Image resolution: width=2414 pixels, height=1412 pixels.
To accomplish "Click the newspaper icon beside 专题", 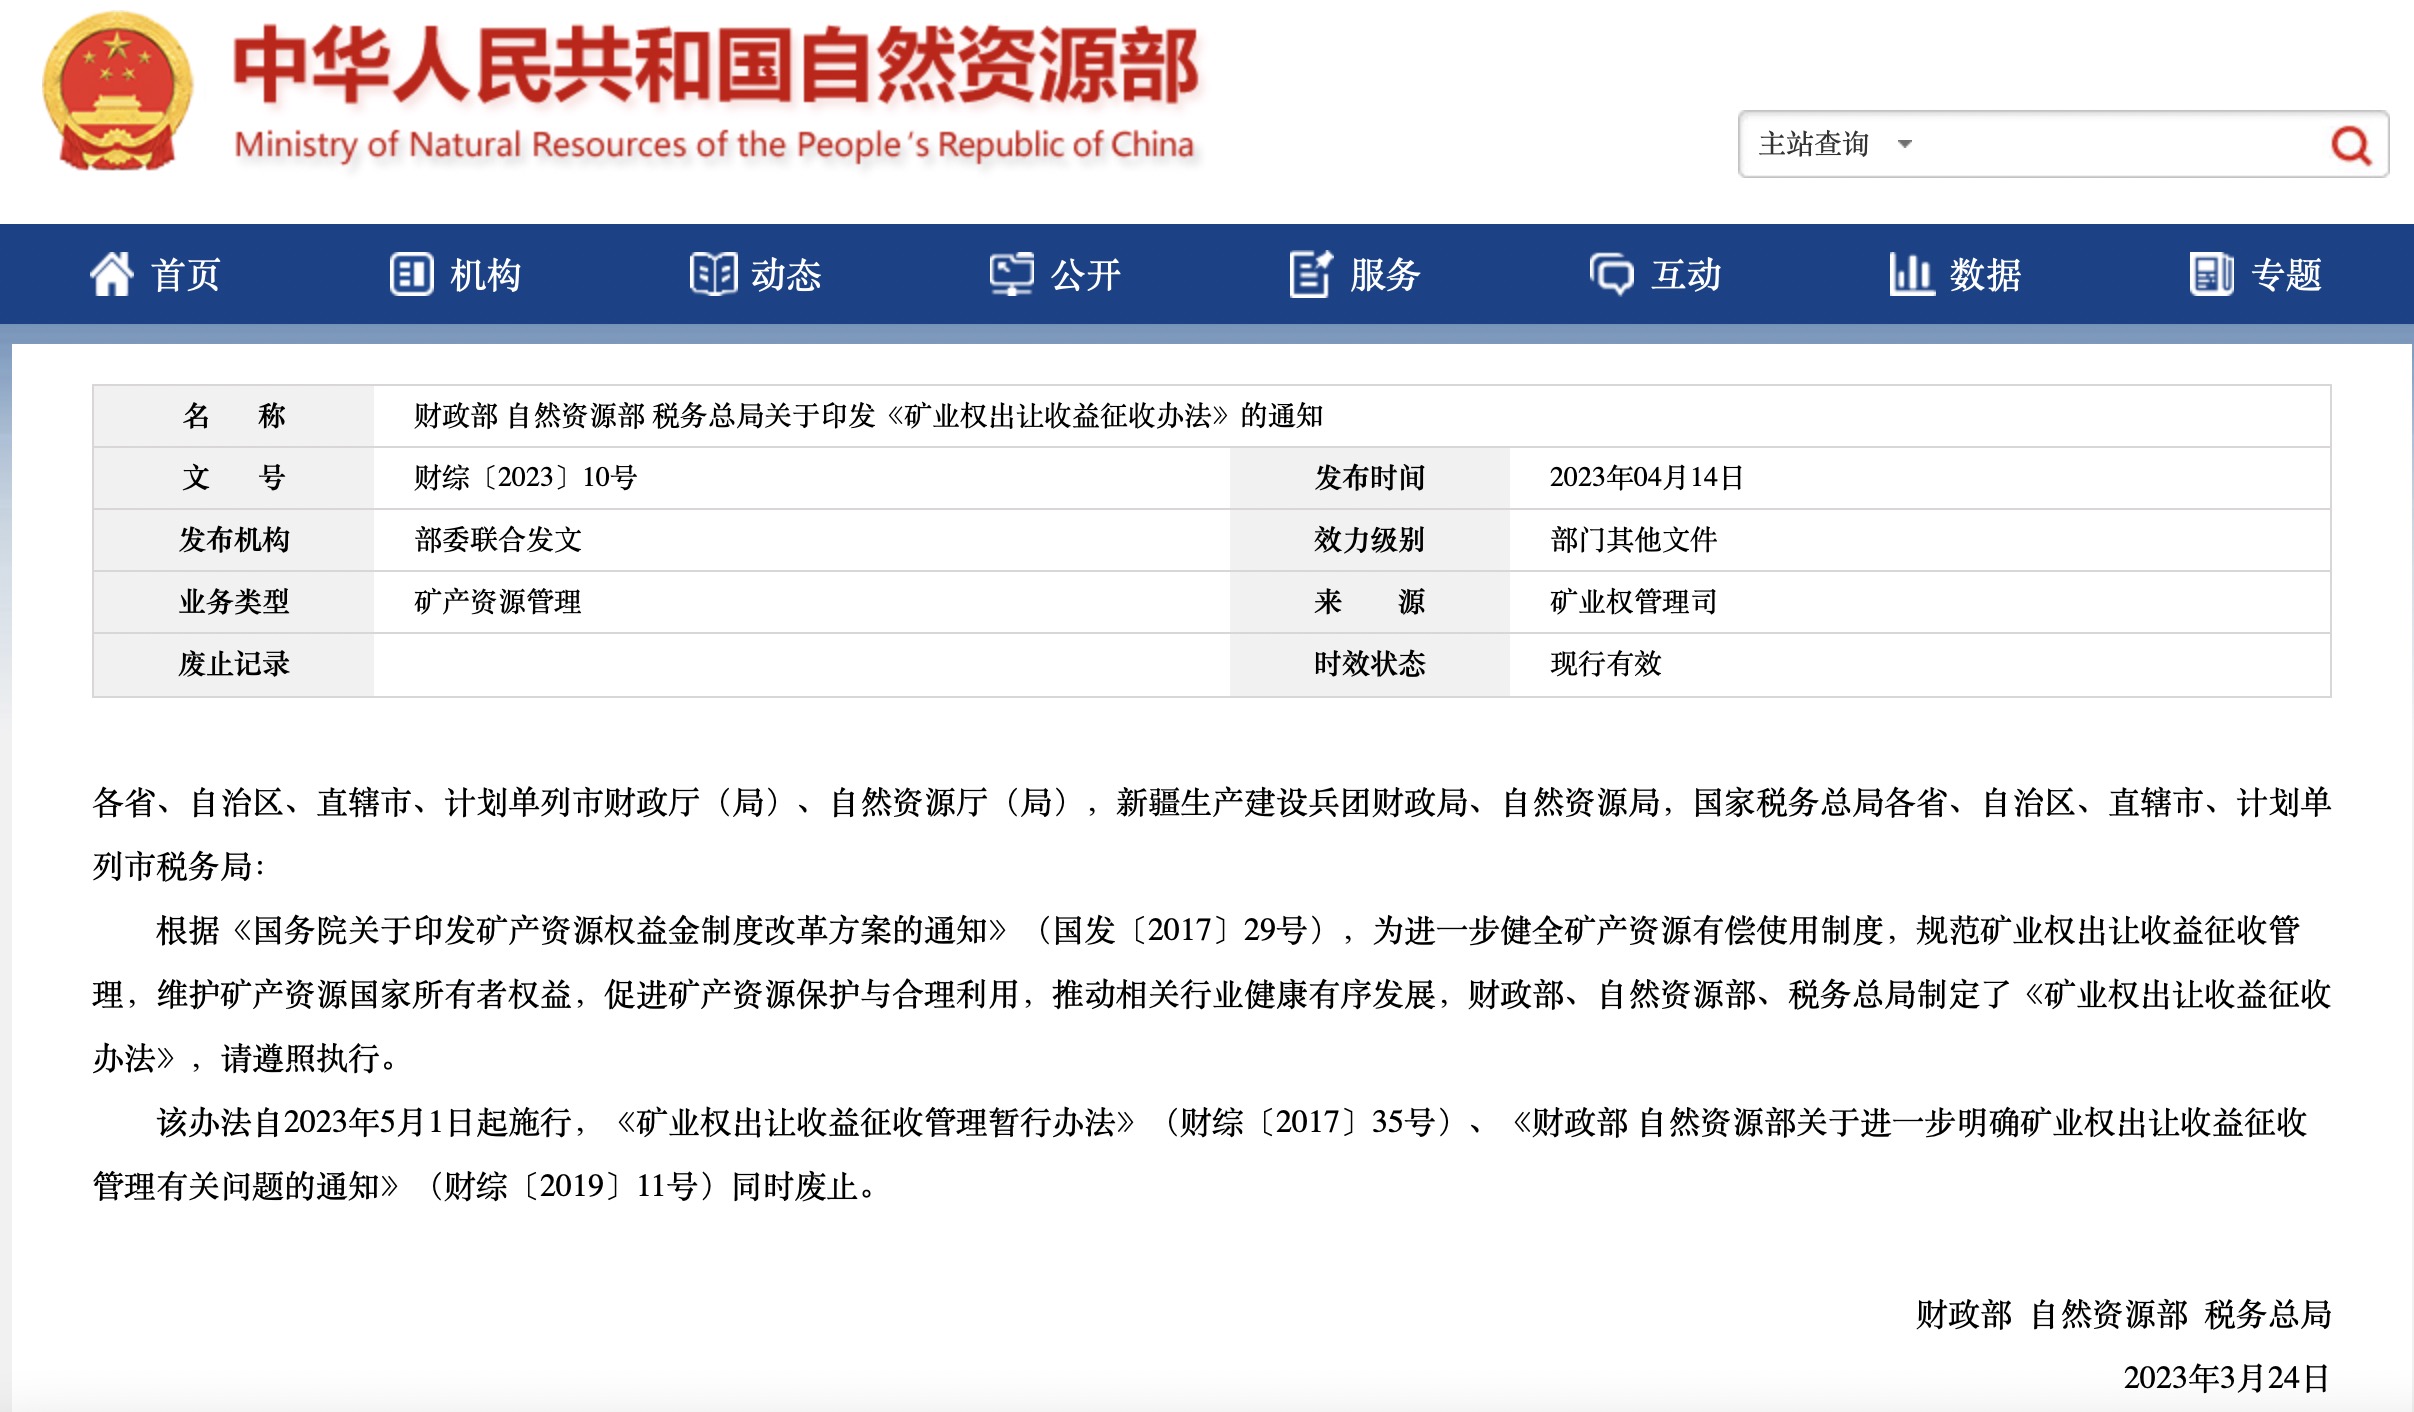I will coord(2211,274).
